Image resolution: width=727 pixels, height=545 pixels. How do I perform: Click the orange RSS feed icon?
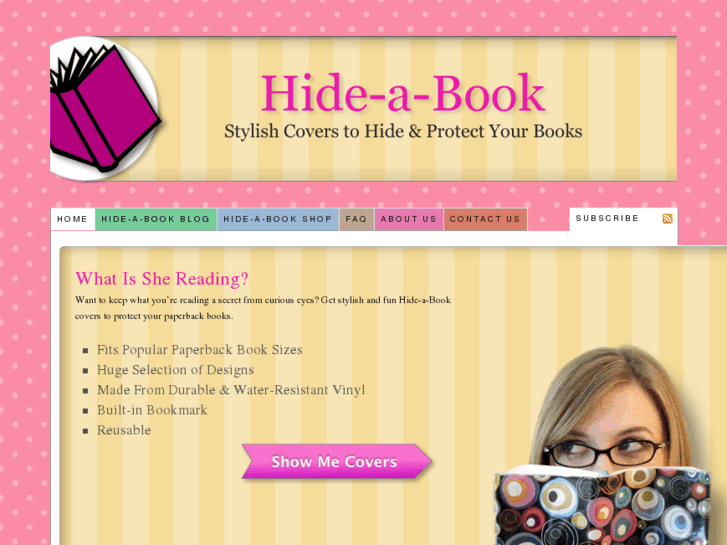pyautogui.click(x=667, y=218)
